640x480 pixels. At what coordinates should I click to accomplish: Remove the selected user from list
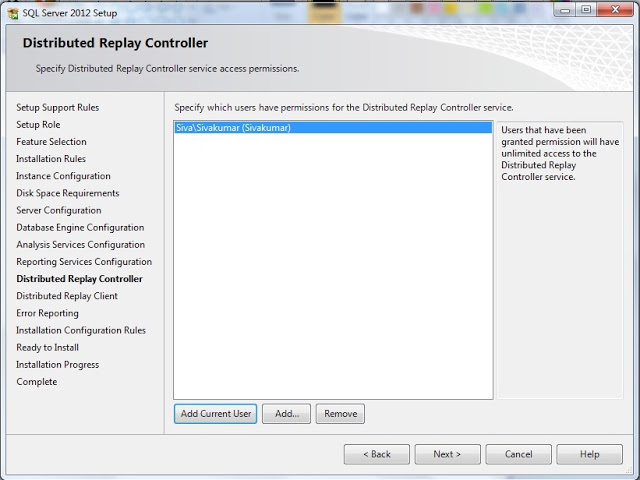coord(340,413)
